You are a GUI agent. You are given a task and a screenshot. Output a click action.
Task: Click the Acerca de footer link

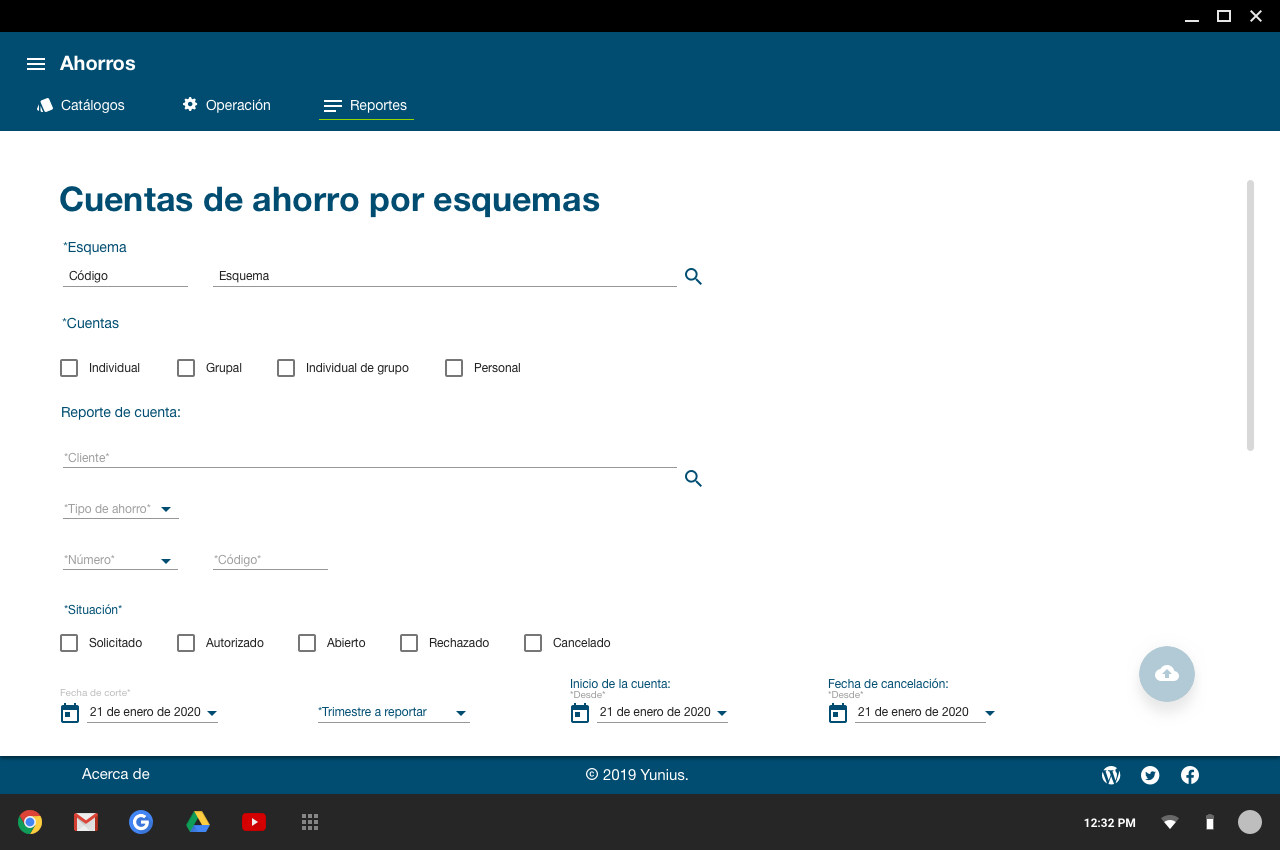(x=116, y=774)
